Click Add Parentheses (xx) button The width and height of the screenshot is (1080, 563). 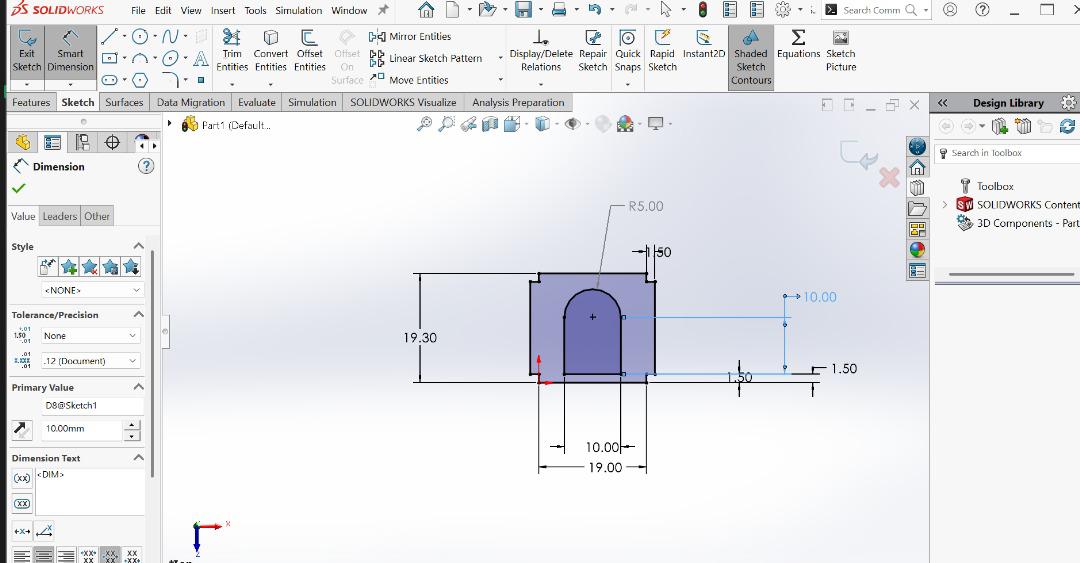tap(22, 478)
